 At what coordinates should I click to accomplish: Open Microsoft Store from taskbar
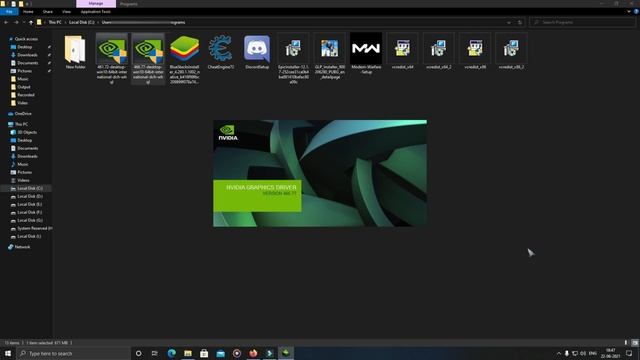tap(204, 353)
